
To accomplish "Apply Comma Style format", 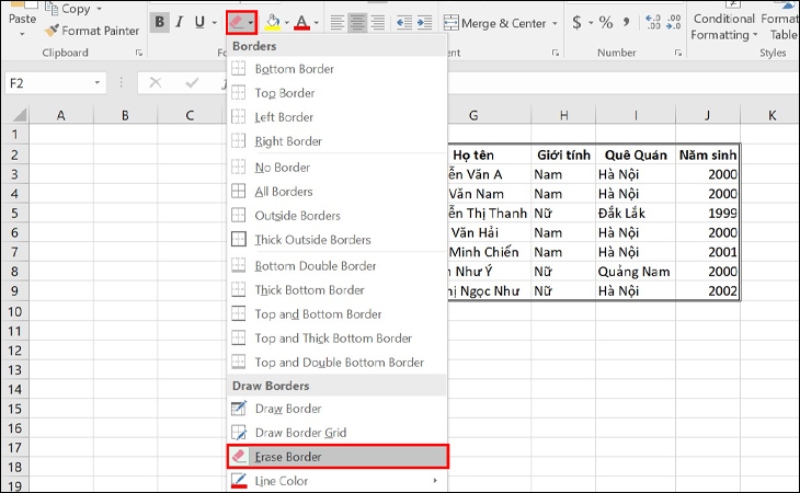I will point(626,22).
